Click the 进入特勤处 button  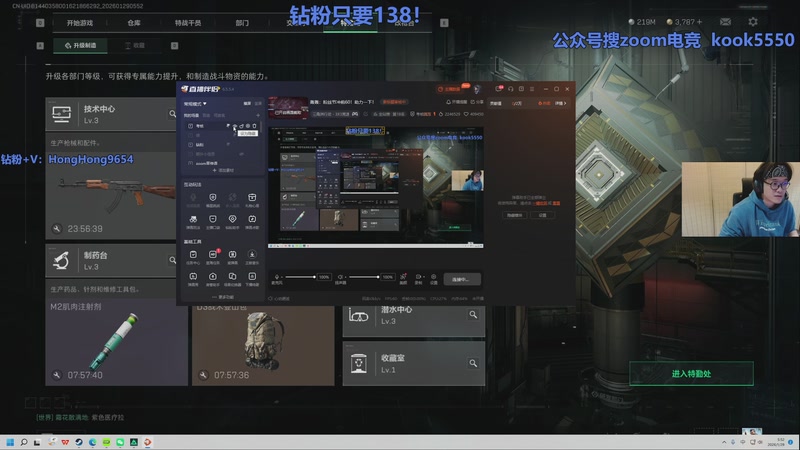(691, 374)
